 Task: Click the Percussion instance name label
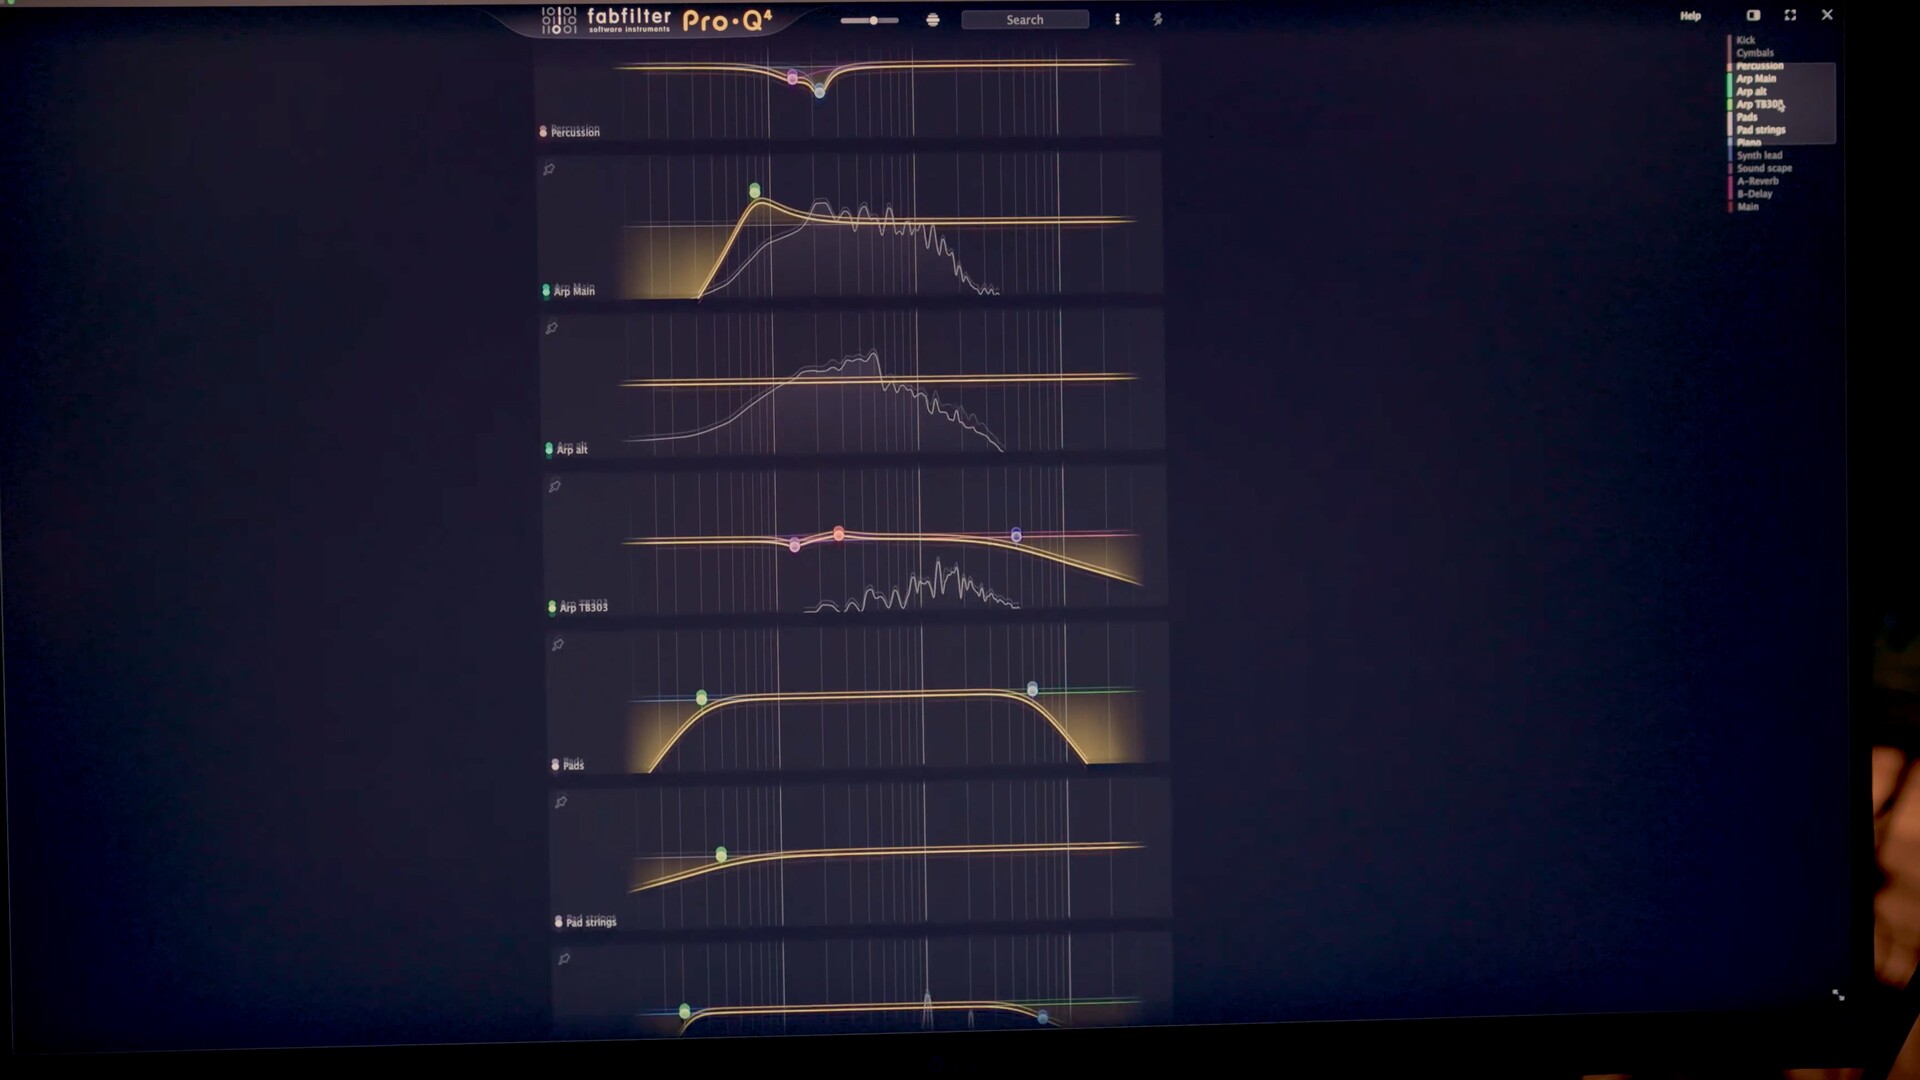point(575,132)
